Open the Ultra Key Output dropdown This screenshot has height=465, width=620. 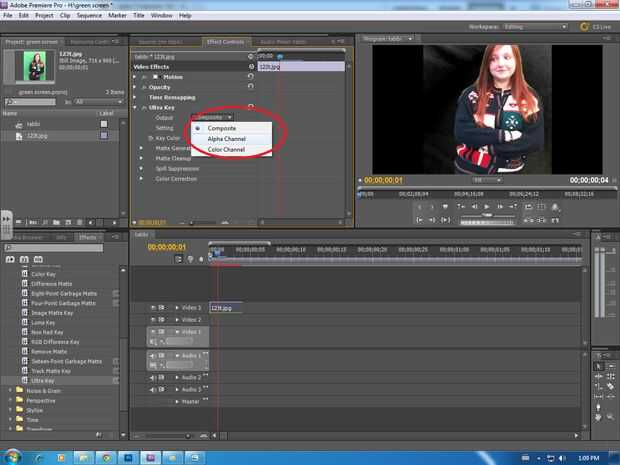(212, 117)
